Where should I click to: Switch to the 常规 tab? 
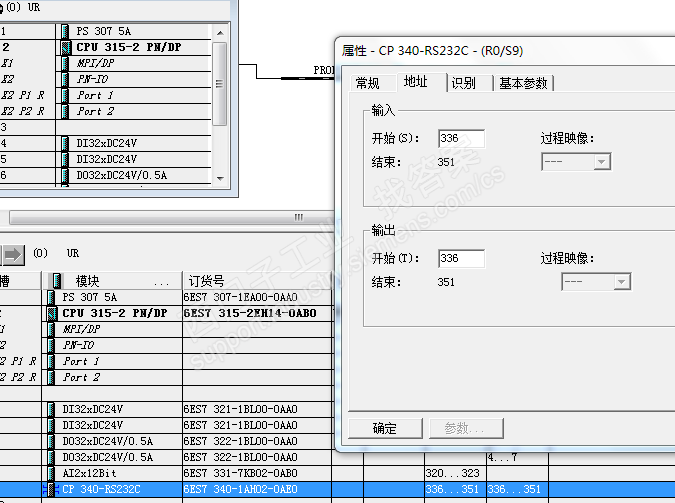368,83
